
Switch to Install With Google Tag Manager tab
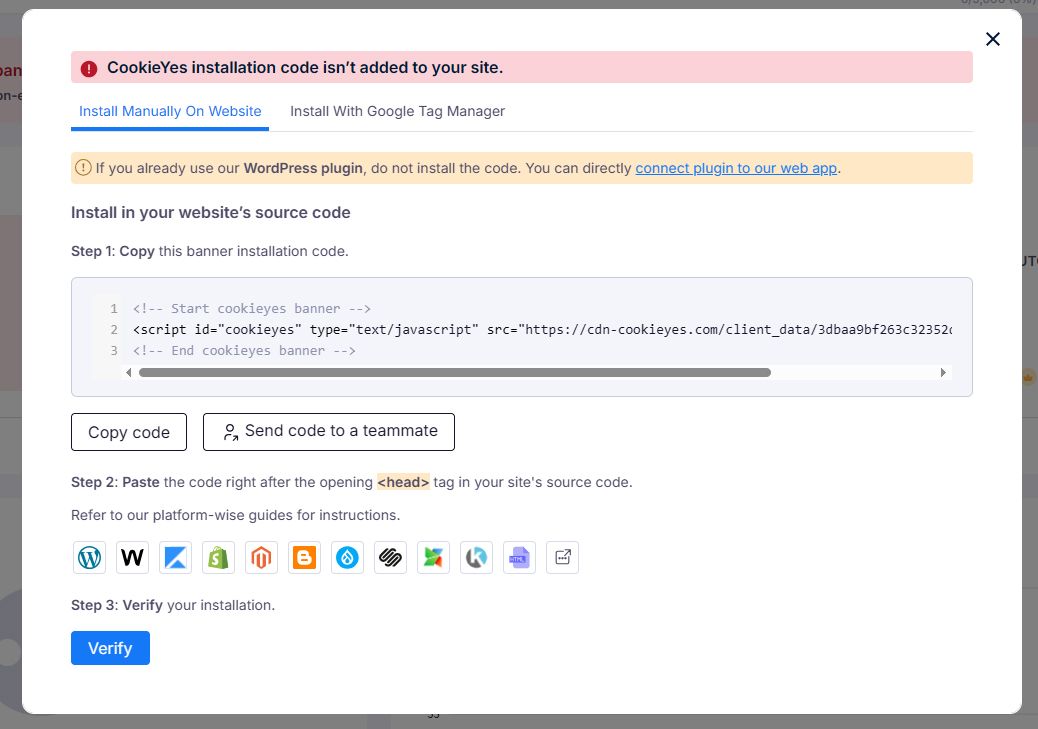[397, 111]
